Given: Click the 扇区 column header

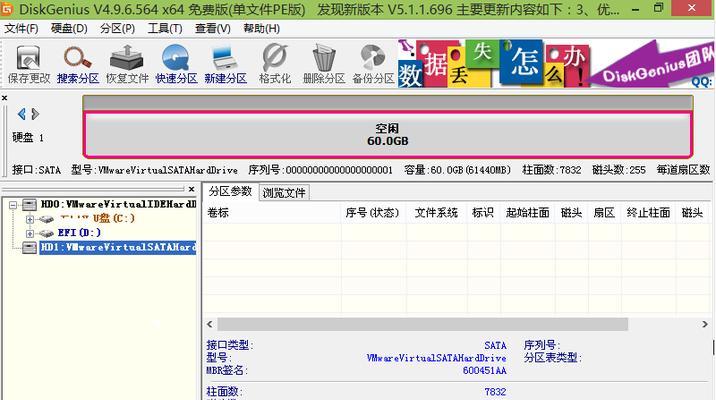Looking at the screenshot, I should coord(604,212).
